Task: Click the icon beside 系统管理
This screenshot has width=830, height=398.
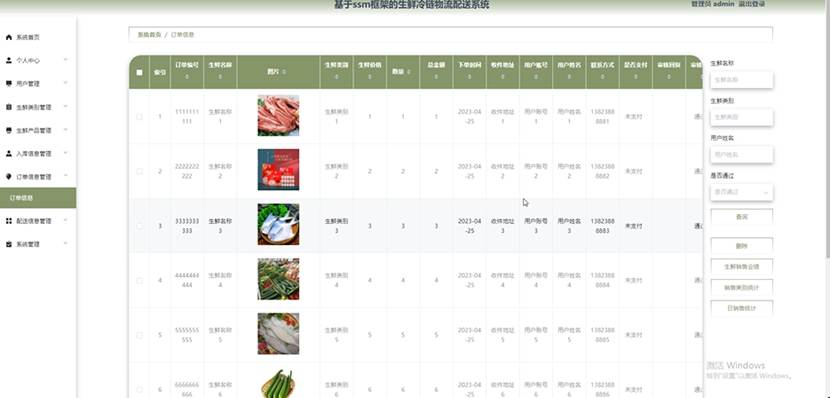Action: (8, 244)
